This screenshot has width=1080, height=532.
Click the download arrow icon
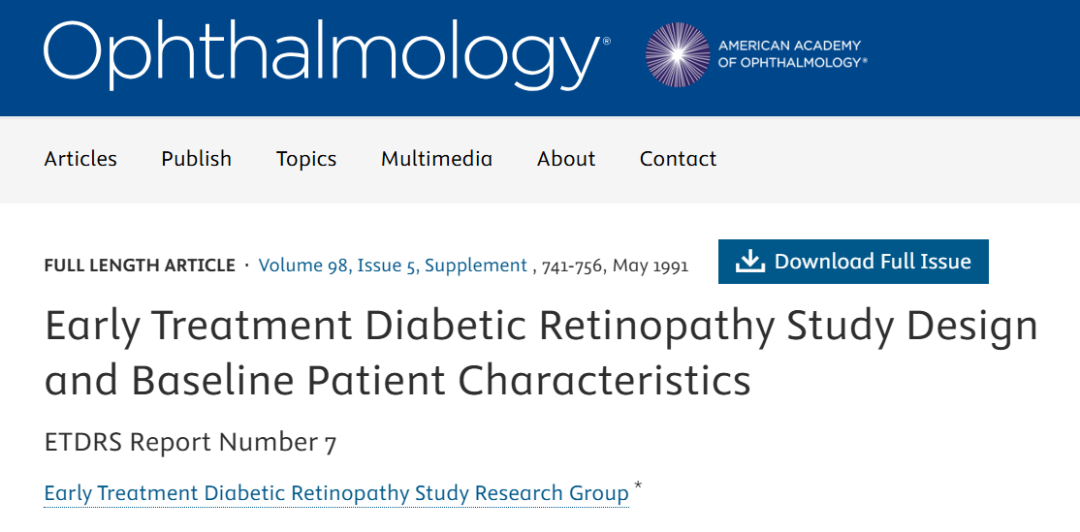[x=749, y=261]
